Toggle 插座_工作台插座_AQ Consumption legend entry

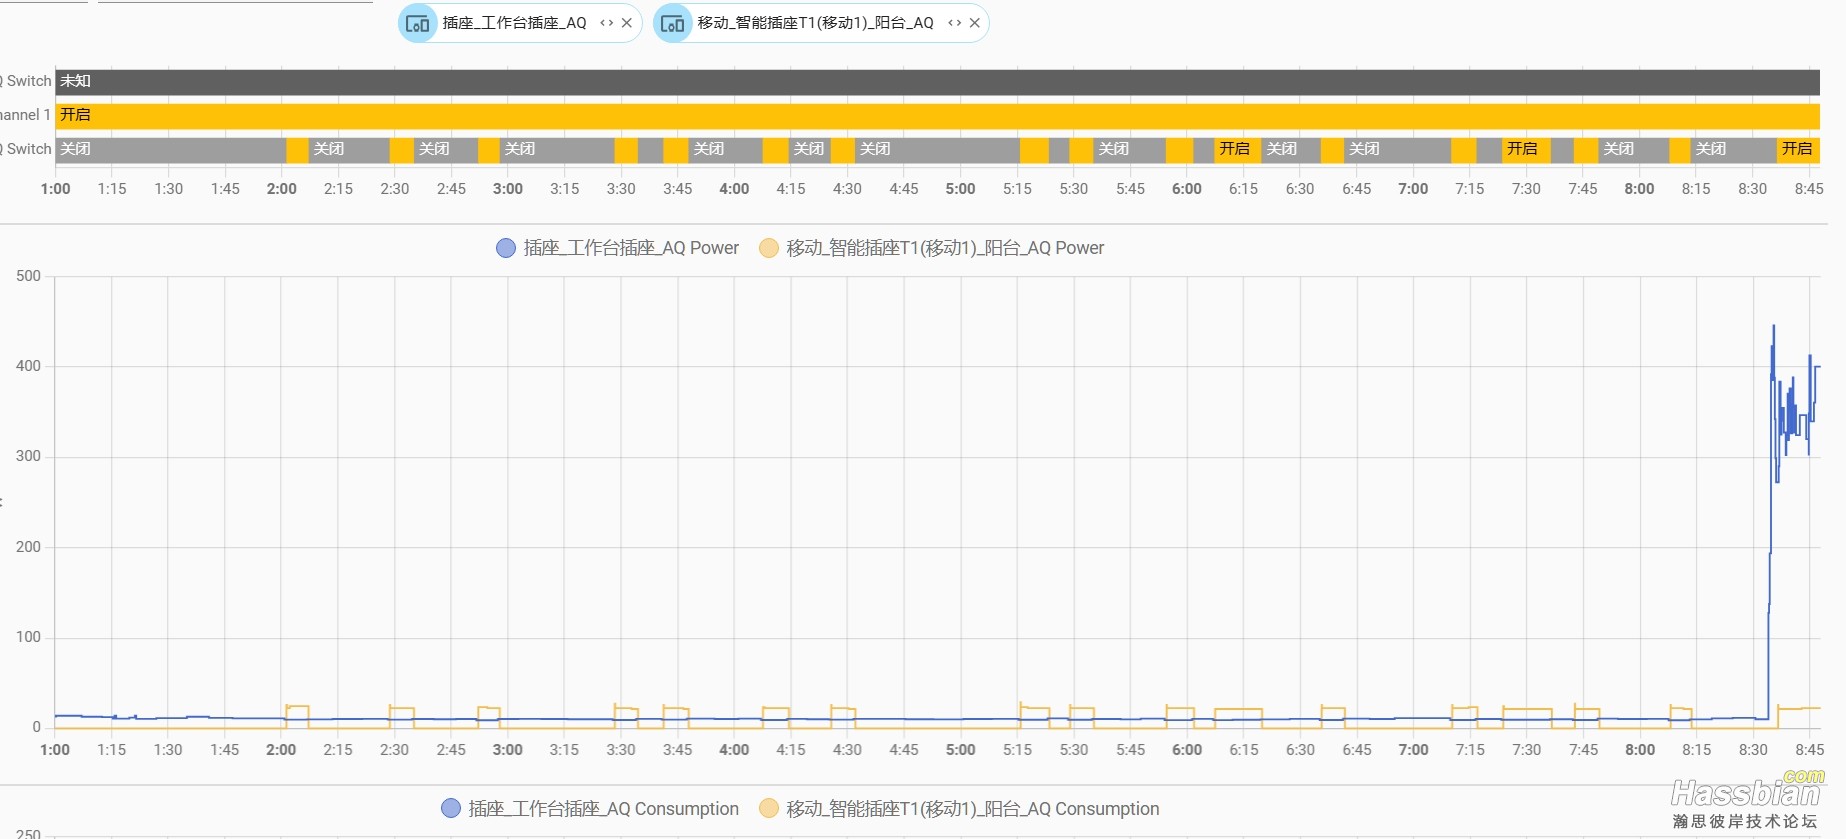tap(590, 809)
